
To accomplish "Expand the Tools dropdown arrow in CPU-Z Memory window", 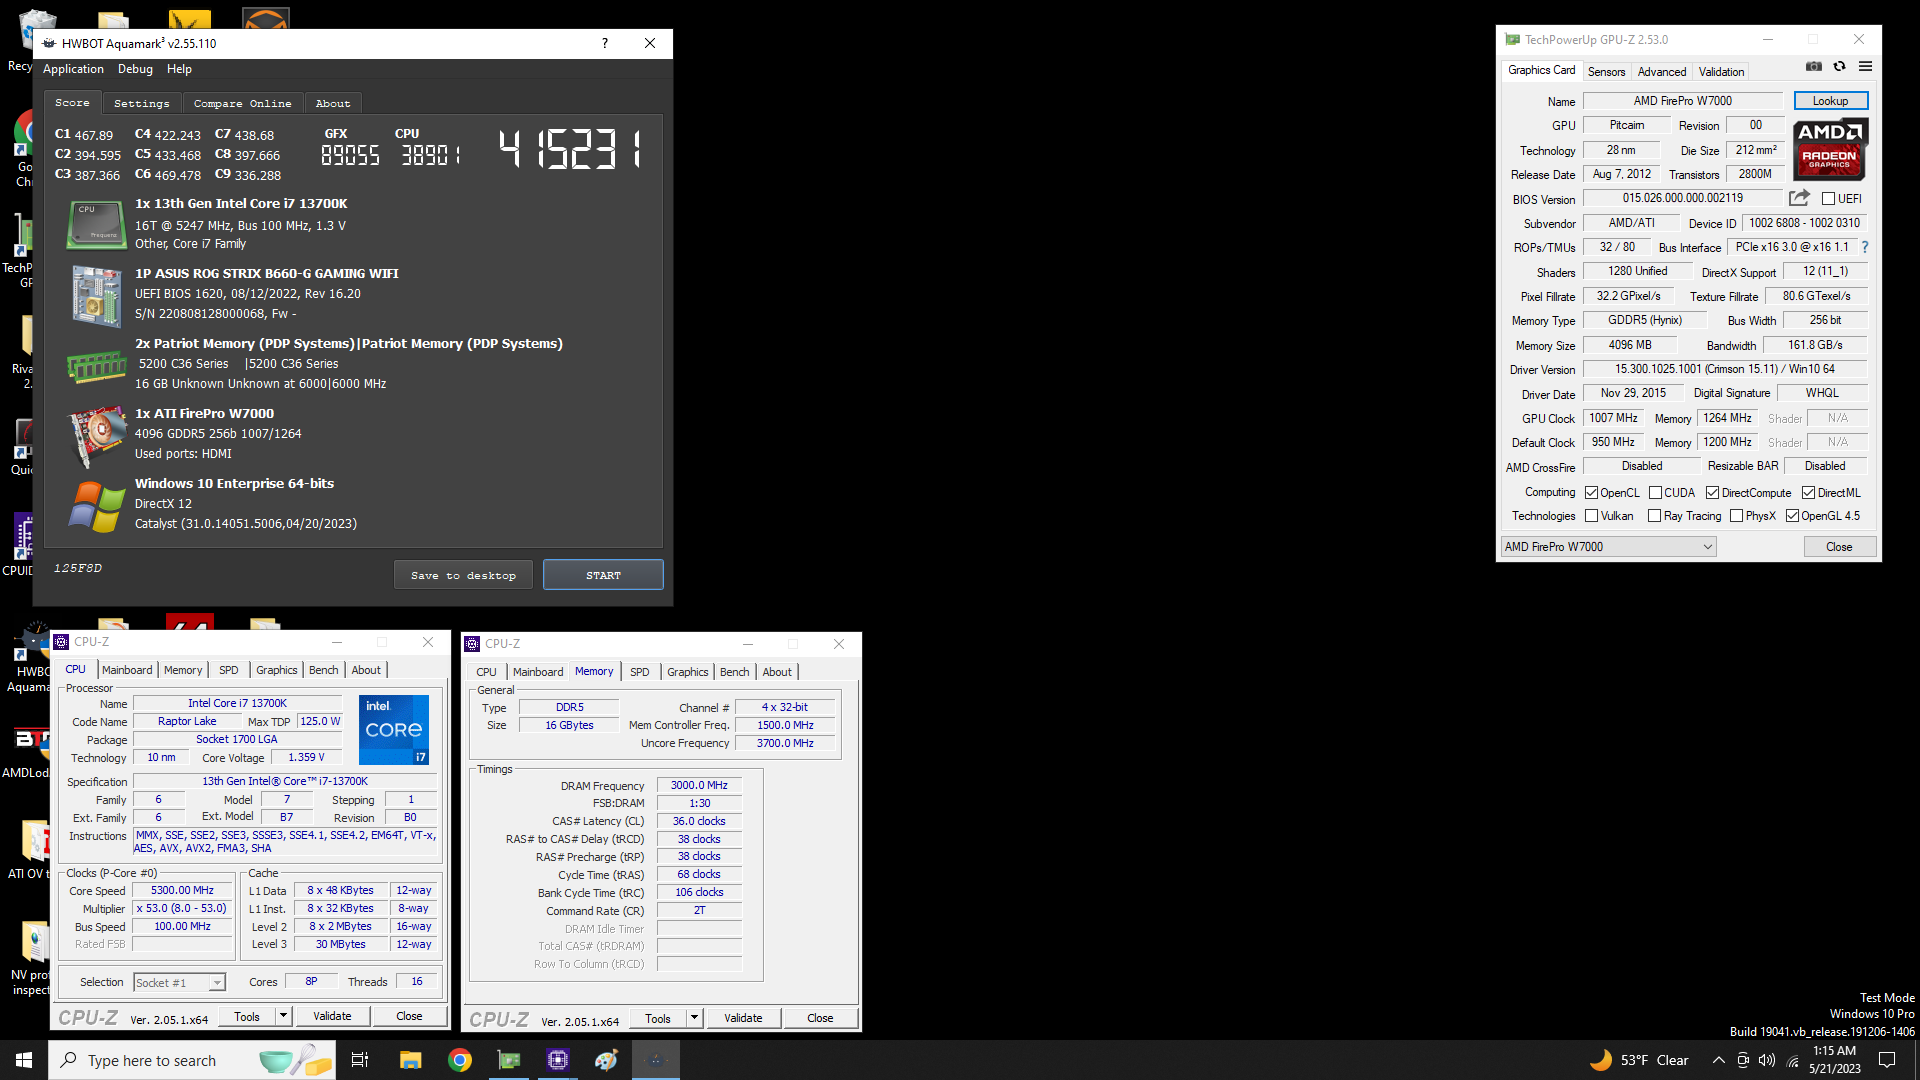I will [695, 1018].
